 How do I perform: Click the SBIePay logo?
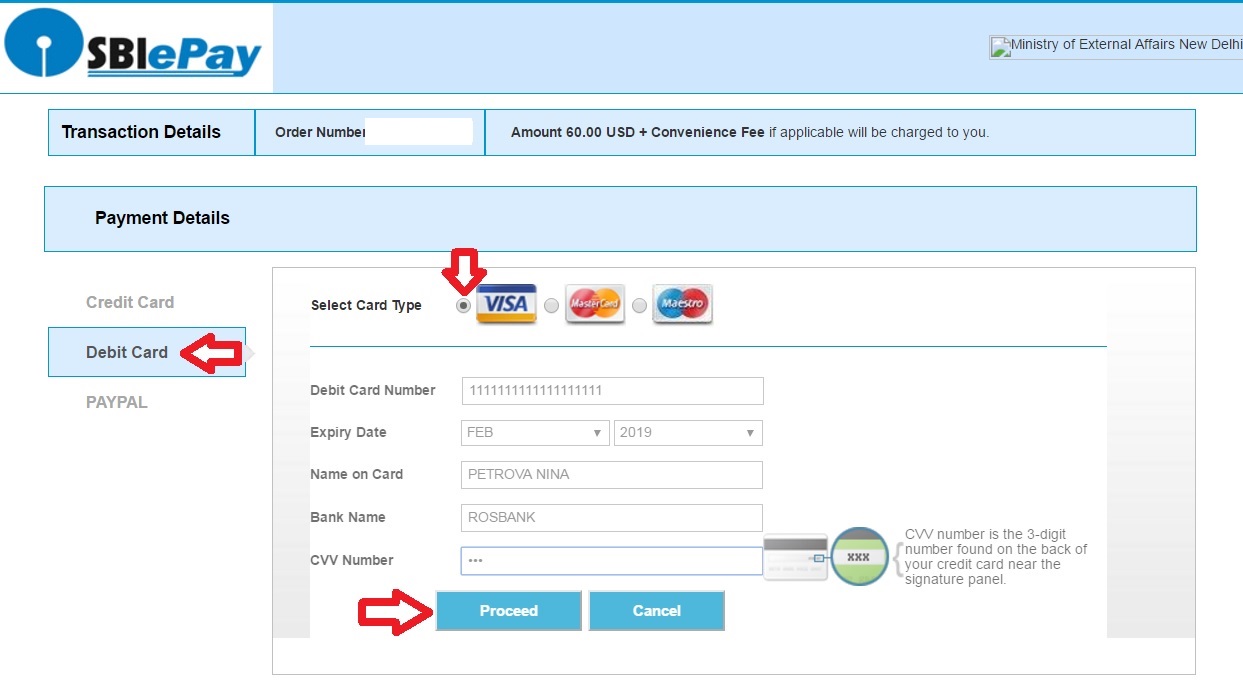[x=133, y=47]
